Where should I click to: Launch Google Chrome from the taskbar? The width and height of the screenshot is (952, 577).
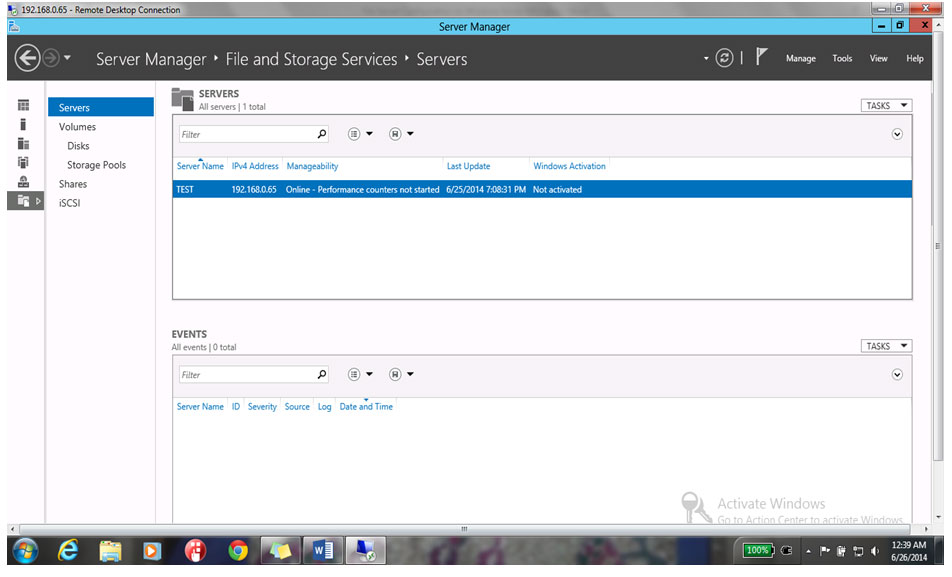point(237,551)
